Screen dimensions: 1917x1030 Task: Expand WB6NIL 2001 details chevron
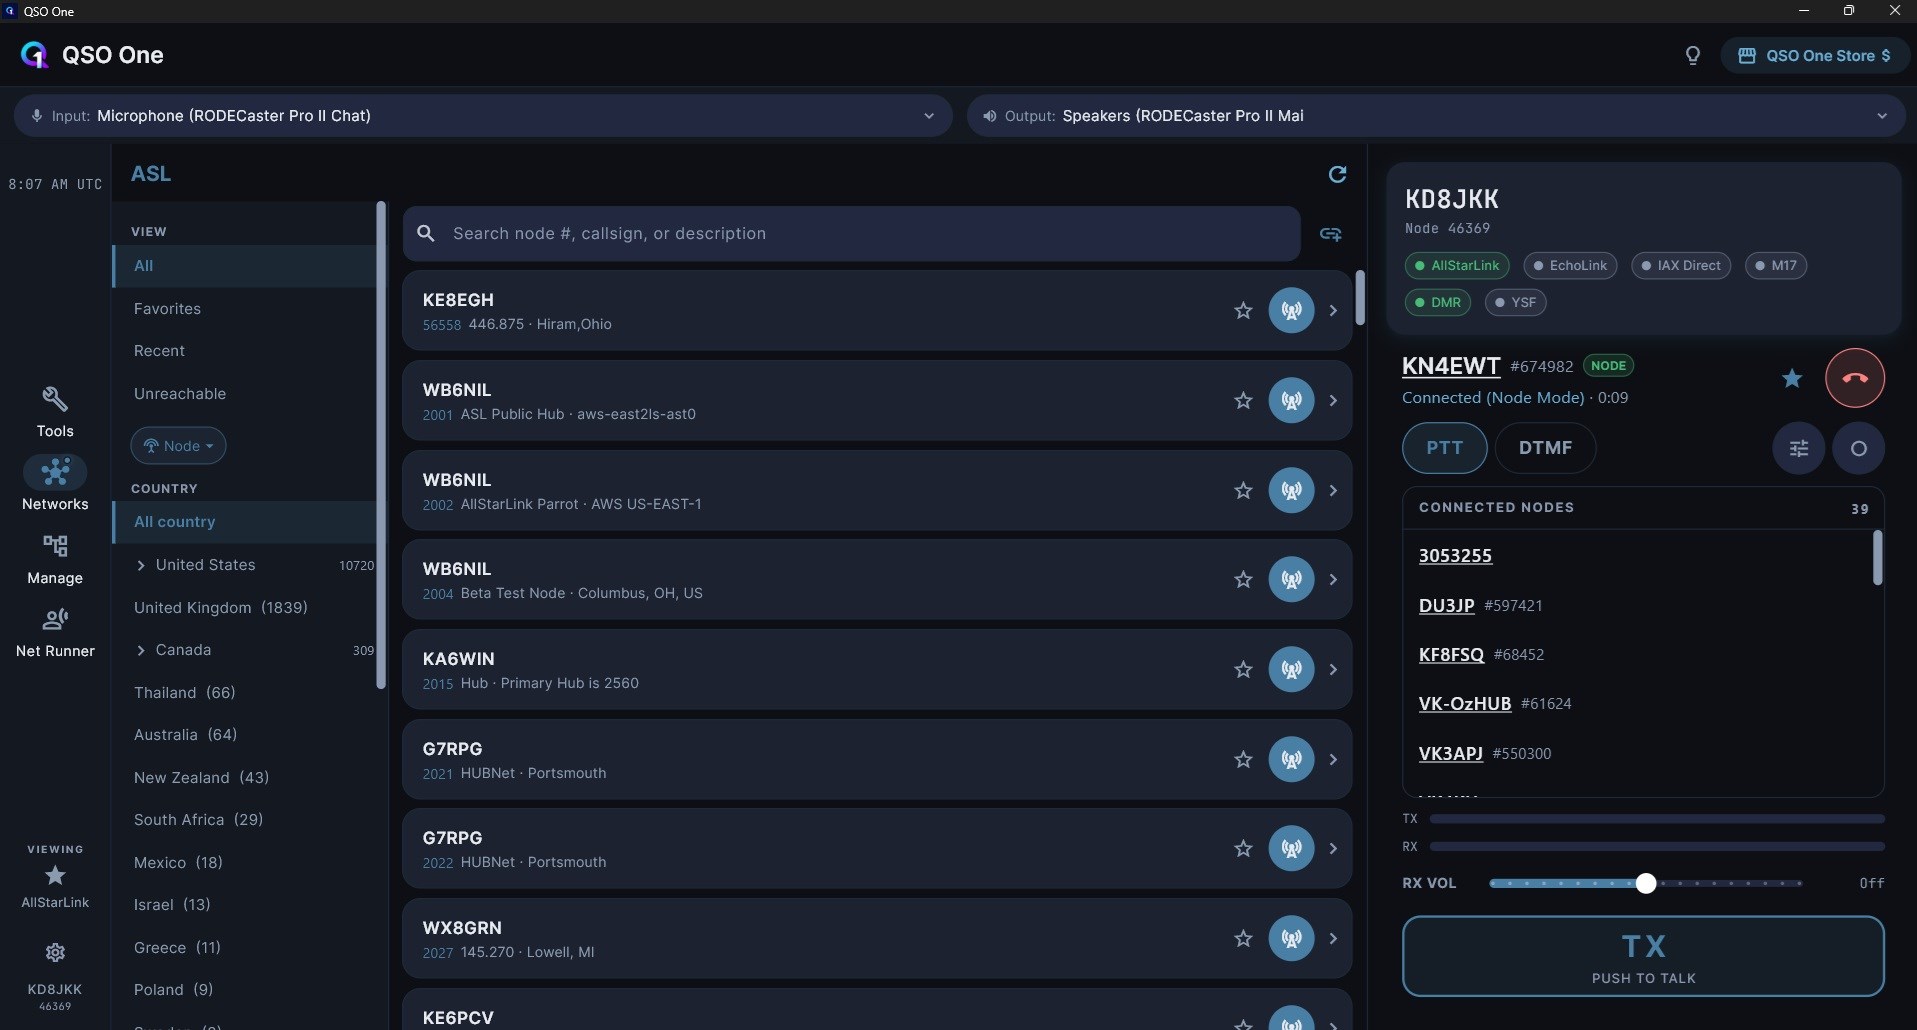1333,400
